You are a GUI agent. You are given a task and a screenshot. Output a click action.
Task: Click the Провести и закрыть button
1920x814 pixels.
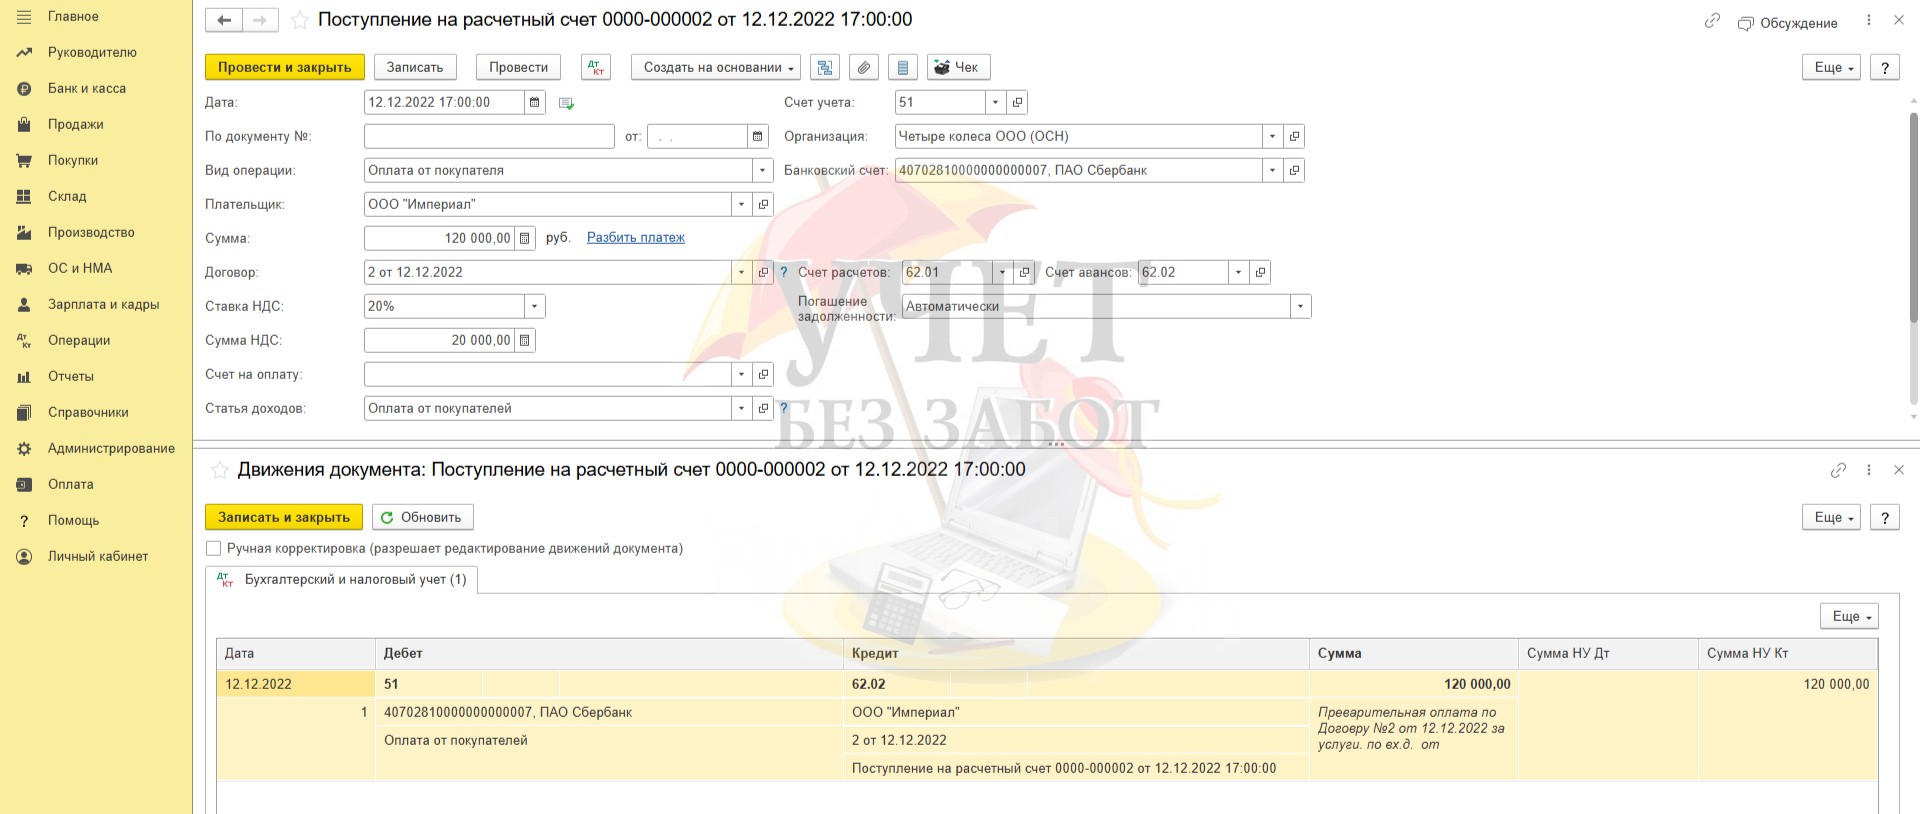tap(285, 67)
